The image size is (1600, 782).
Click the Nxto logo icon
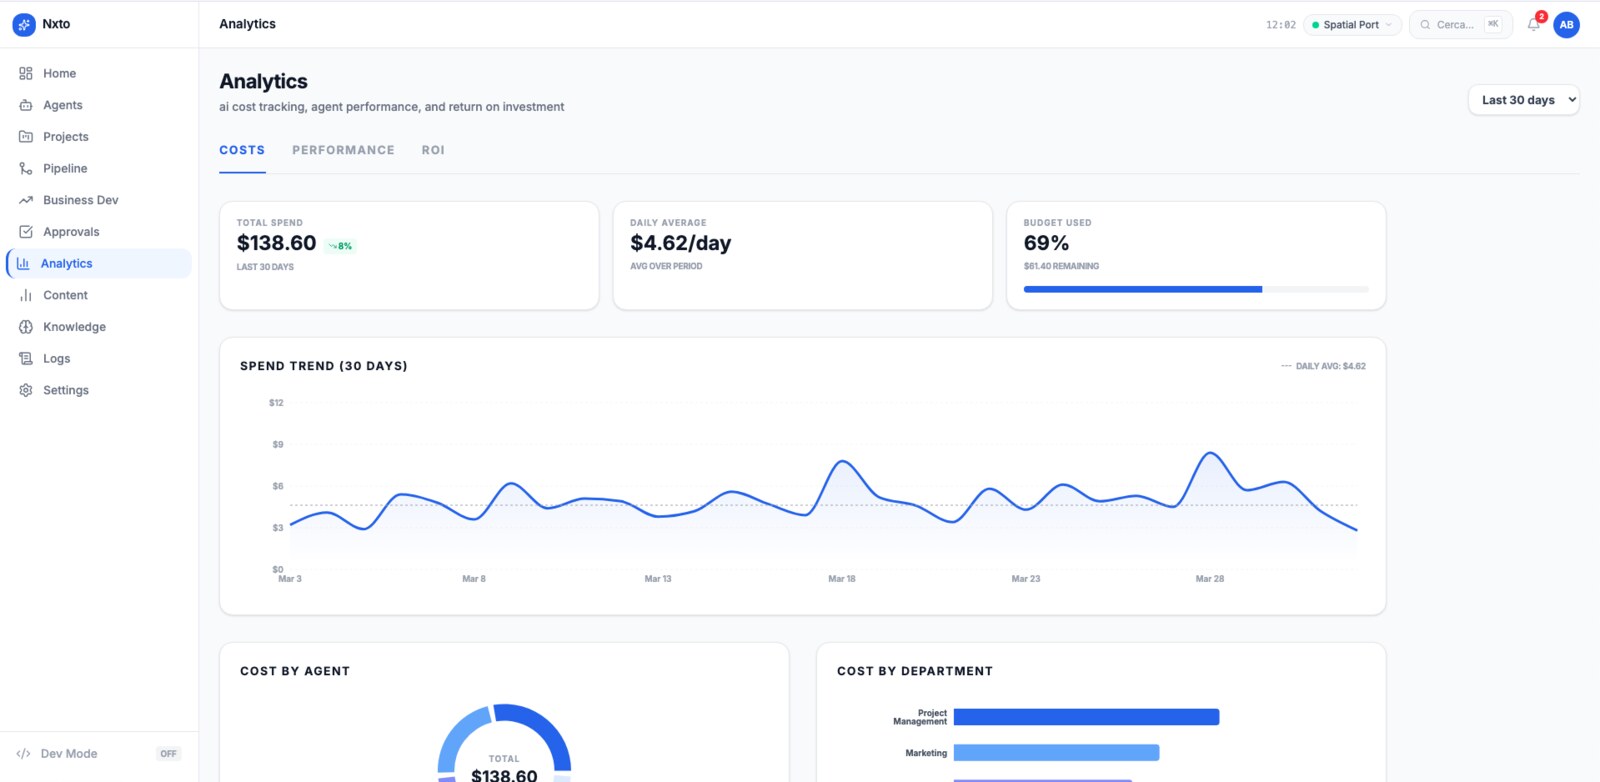coord(24,24)
